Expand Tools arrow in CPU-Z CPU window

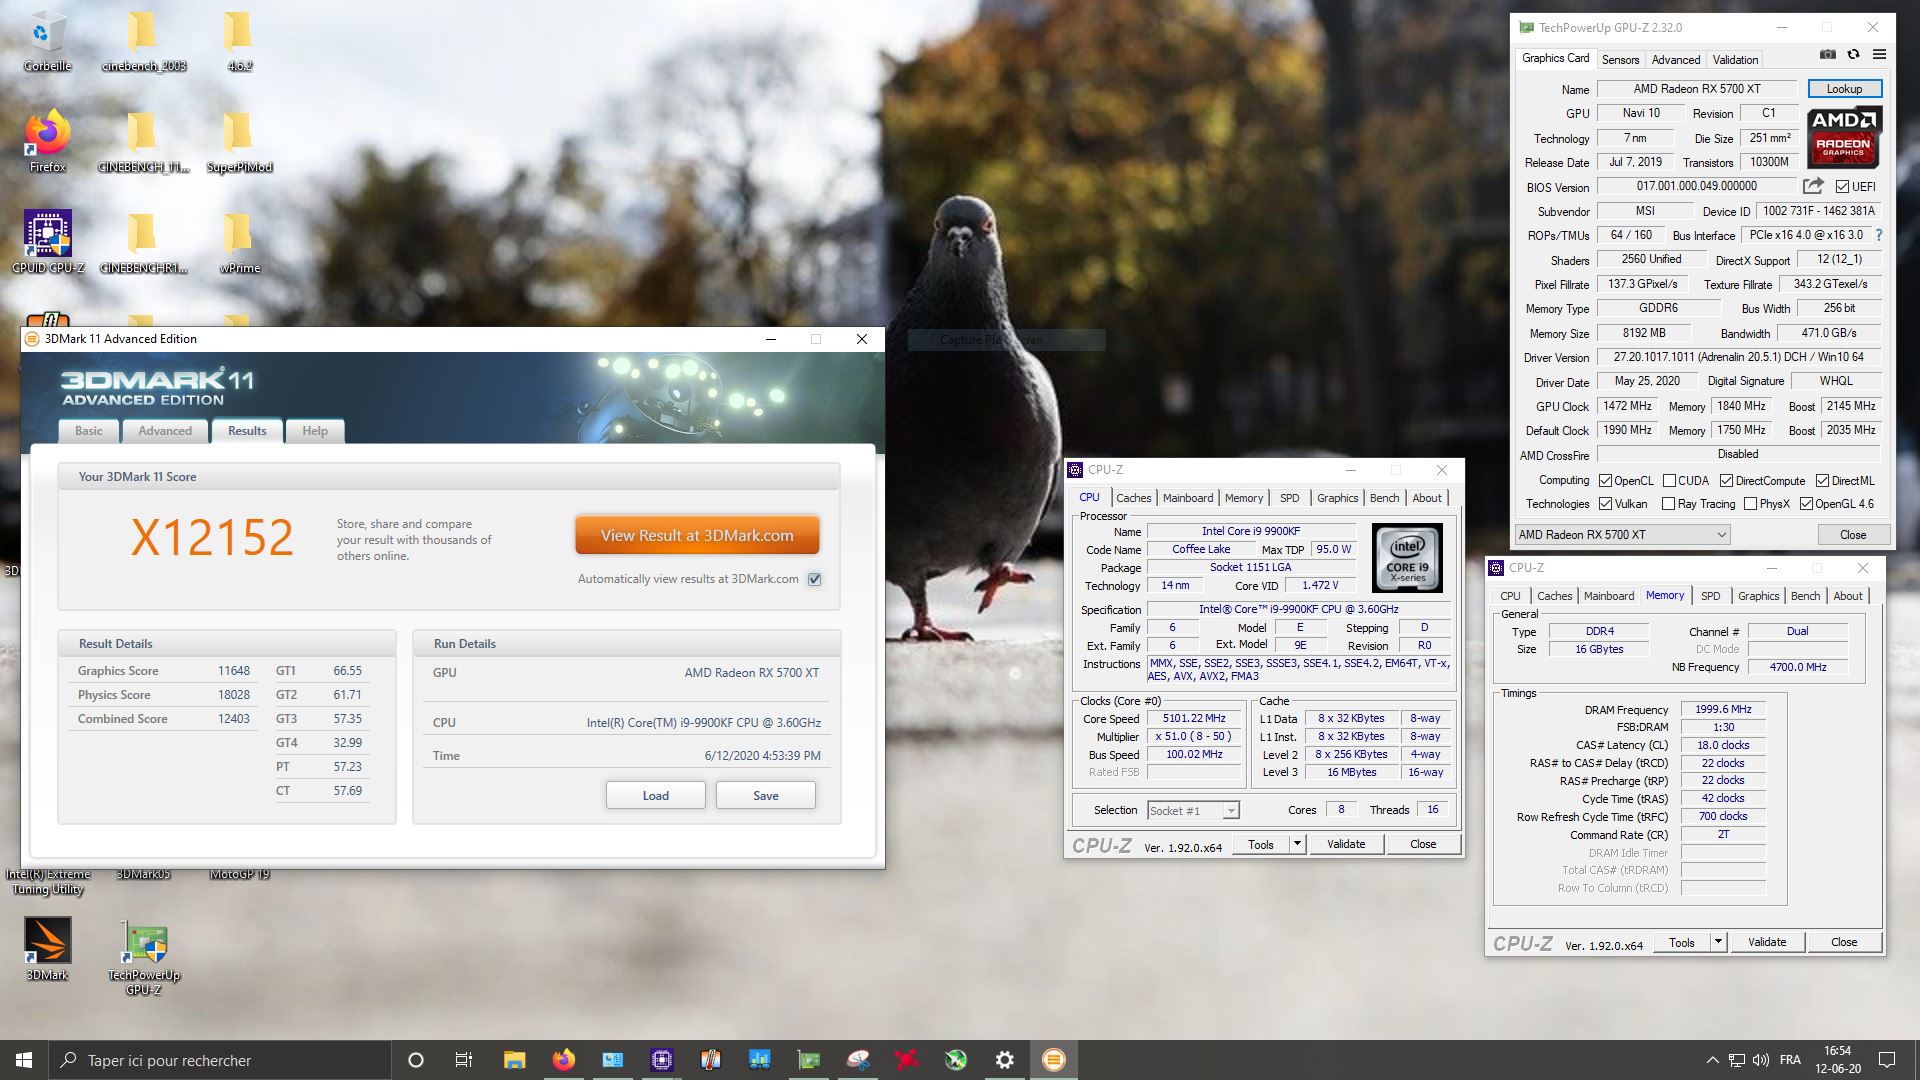click(x=1297, y=844)
